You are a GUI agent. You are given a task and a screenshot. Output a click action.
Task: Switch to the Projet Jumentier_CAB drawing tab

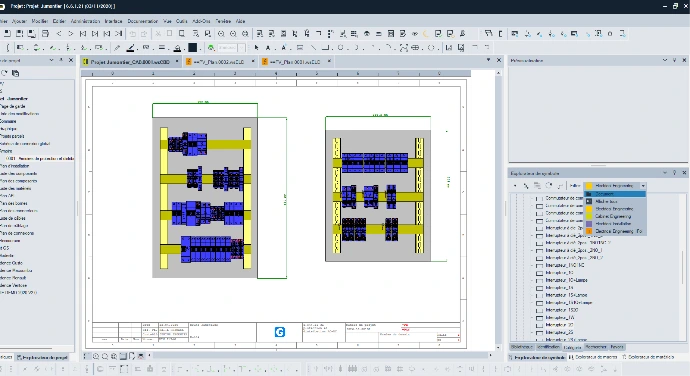click(x=131, y=62)
